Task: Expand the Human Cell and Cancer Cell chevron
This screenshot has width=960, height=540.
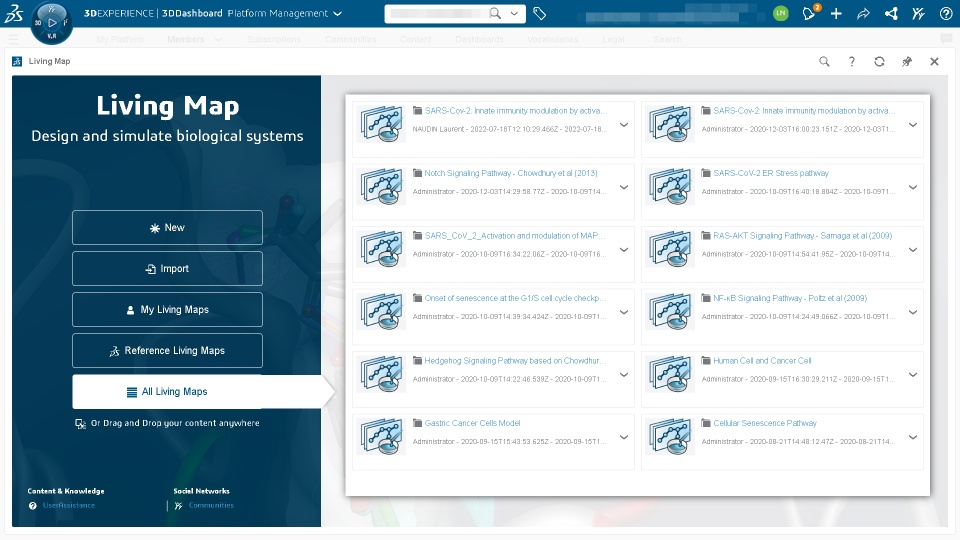Action: (x=913, y=375)
